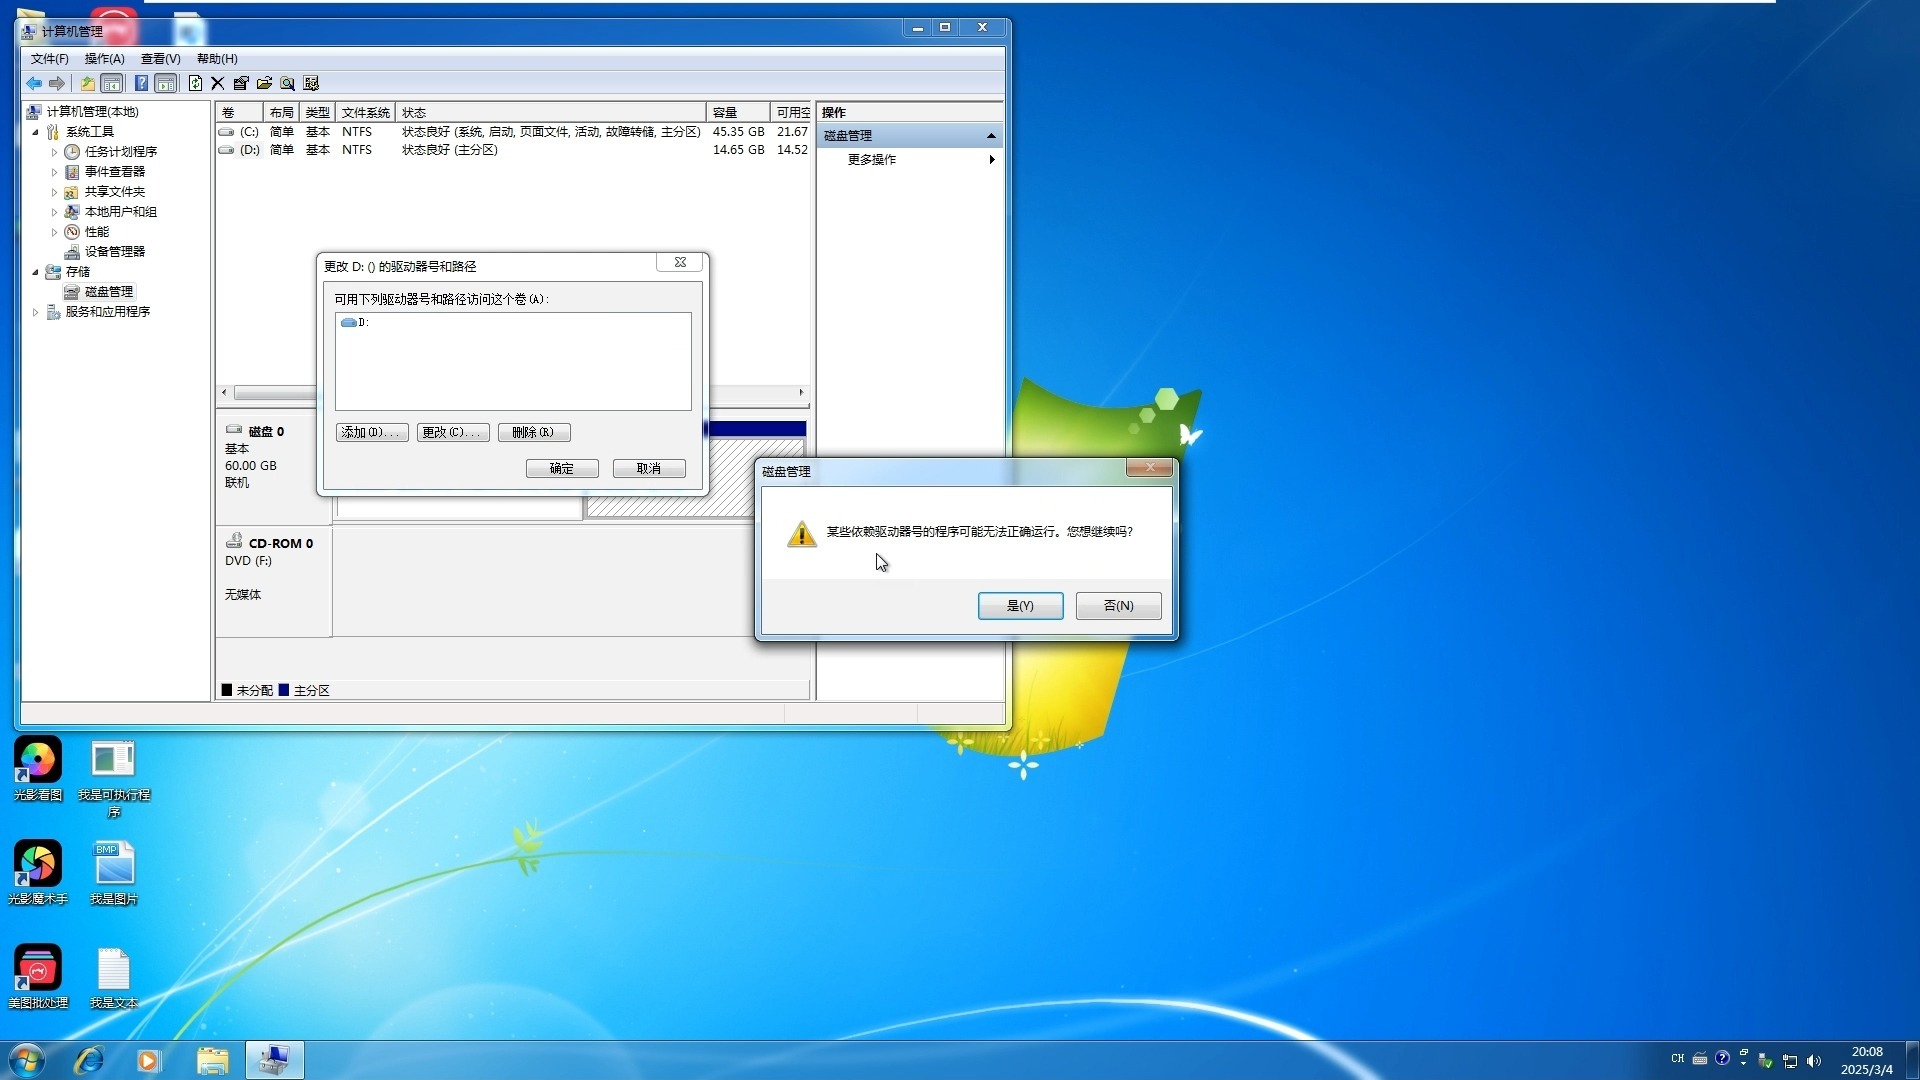Click the network icon in the system tray
This screenshot has height=1080, width=1920.
pos(1791,1060)
